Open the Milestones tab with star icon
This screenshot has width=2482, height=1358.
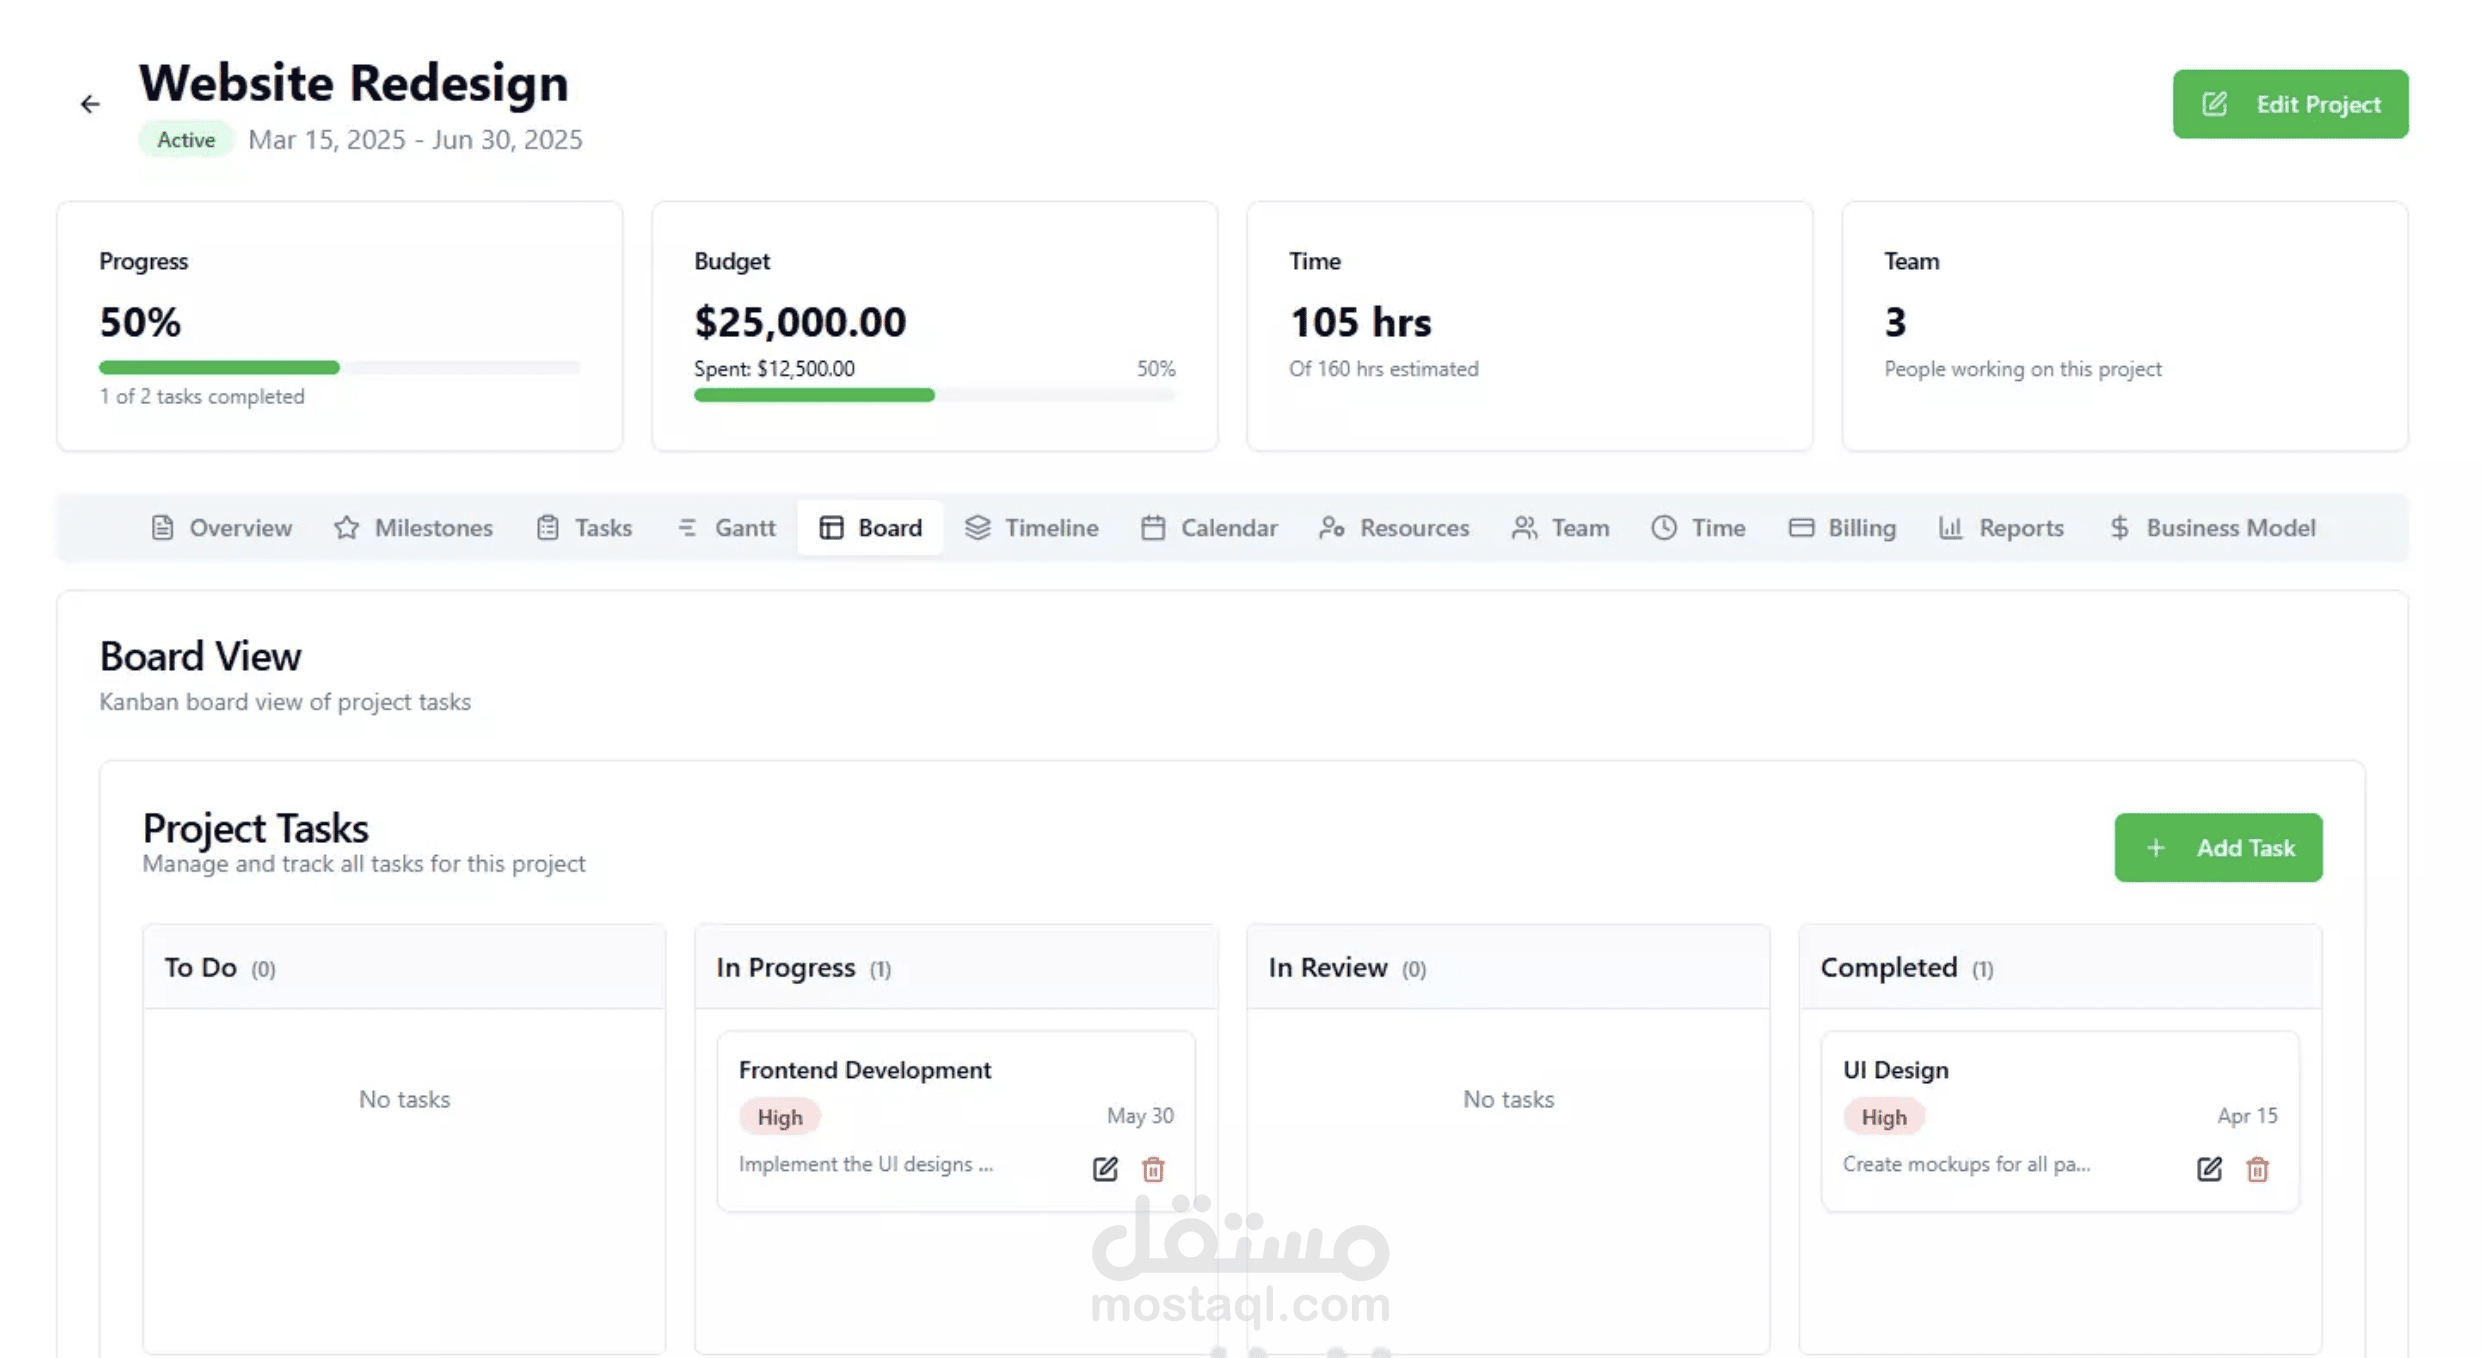[413, 528]
